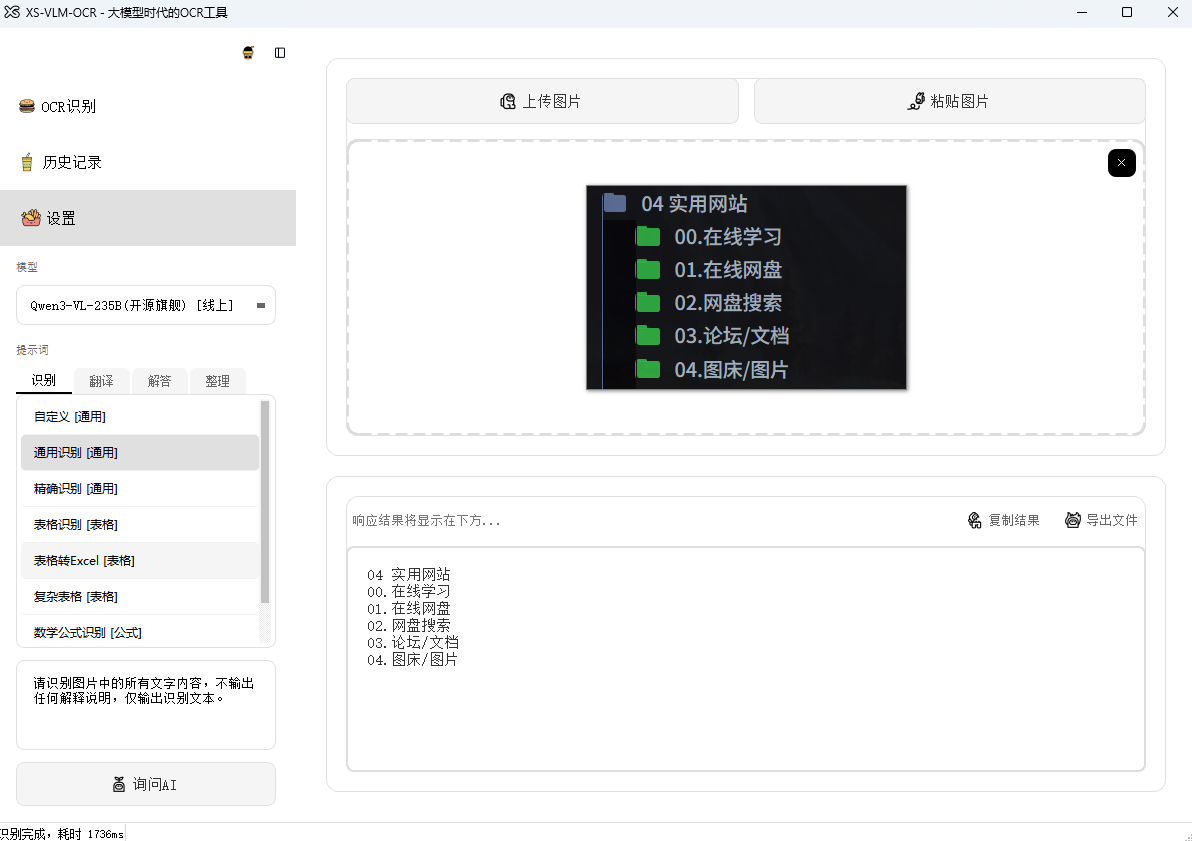Click the app logo in title bar

(x=11, y=12)
